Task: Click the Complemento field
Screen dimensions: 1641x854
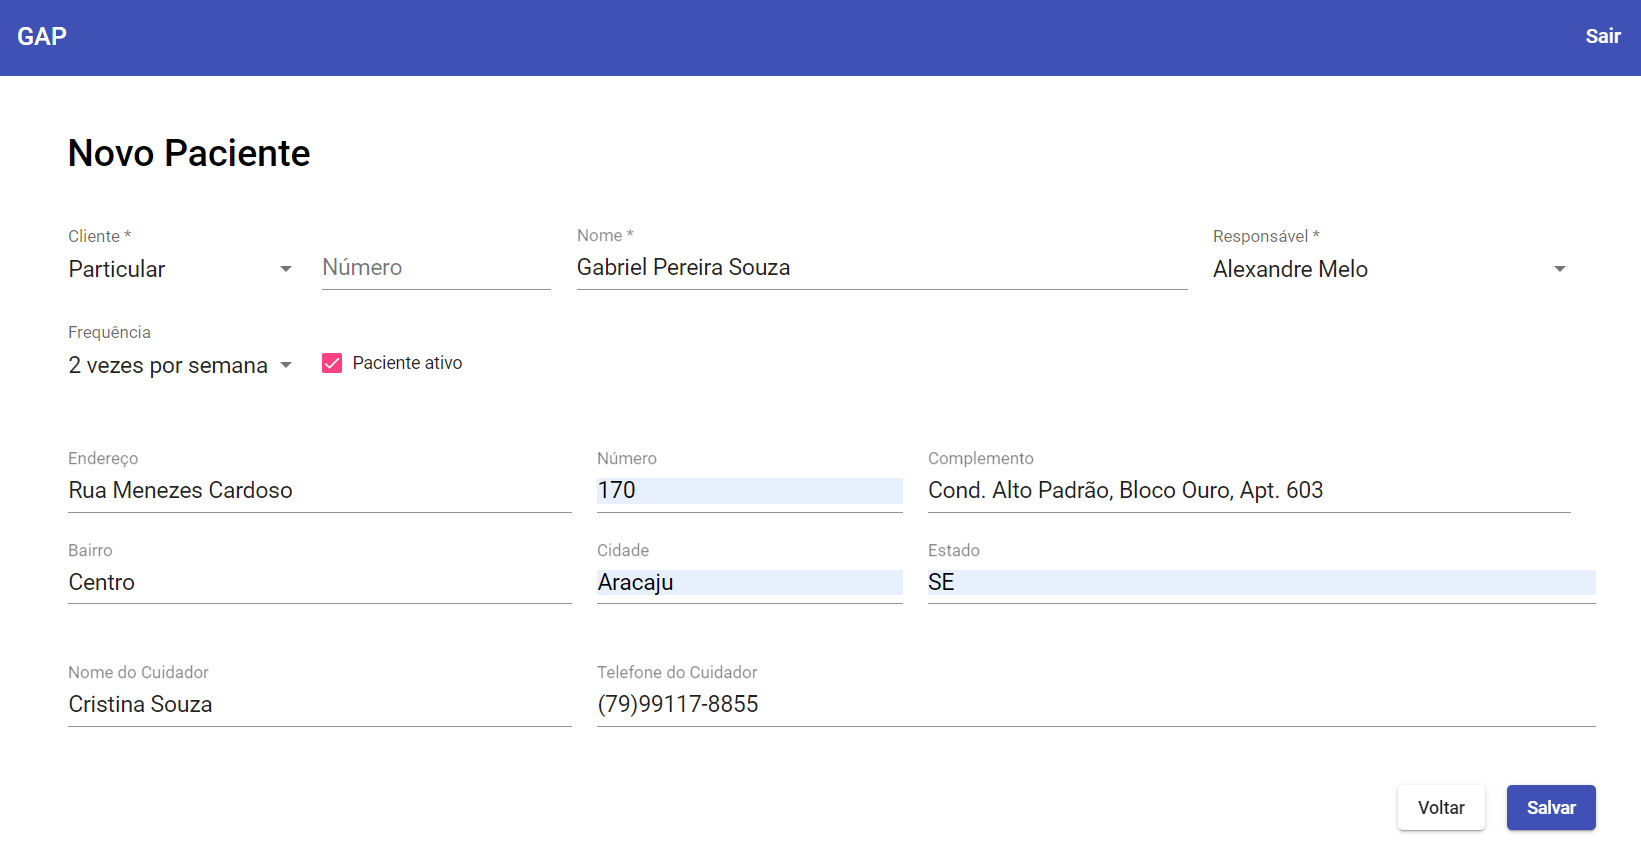Action: pos(1248,490)
